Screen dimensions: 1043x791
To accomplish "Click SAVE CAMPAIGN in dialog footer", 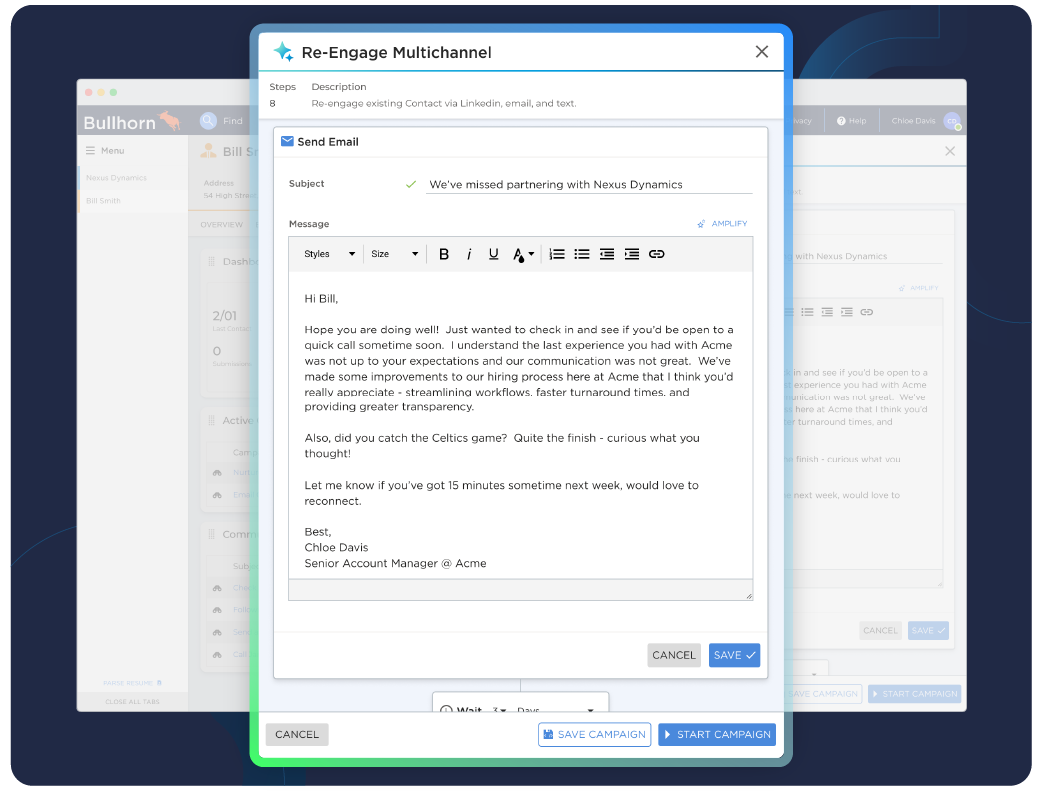I will pos(595,734).
